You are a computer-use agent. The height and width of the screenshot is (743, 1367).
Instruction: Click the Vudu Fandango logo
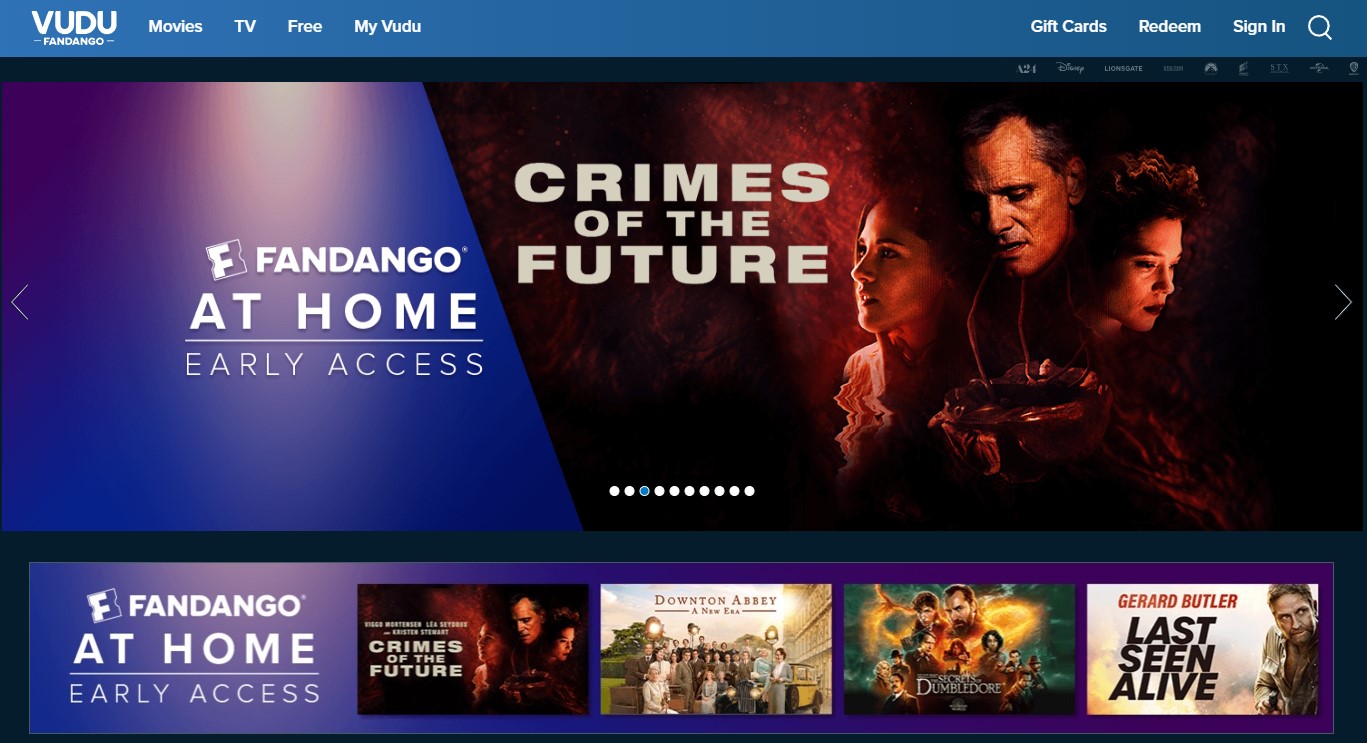click(x=74, y=27)
